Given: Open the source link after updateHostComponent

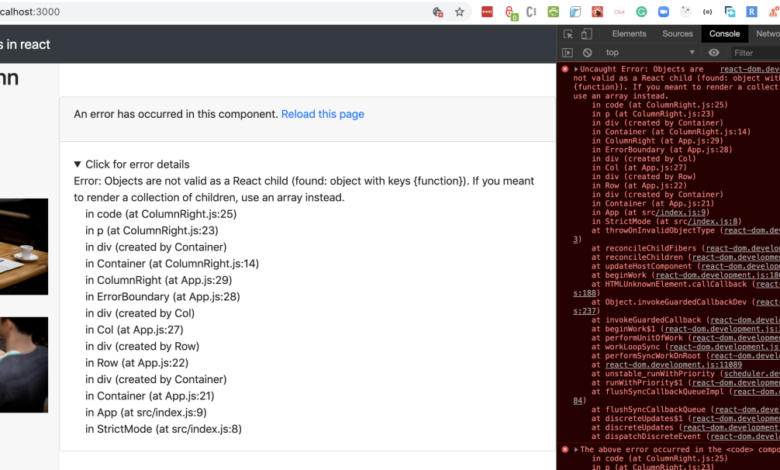Looking at the screenshot, I should click(740, 266).
